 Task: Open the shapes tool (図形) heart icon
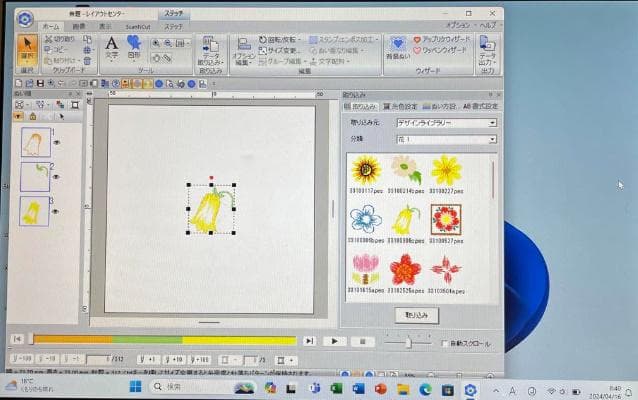pos(134,48)
